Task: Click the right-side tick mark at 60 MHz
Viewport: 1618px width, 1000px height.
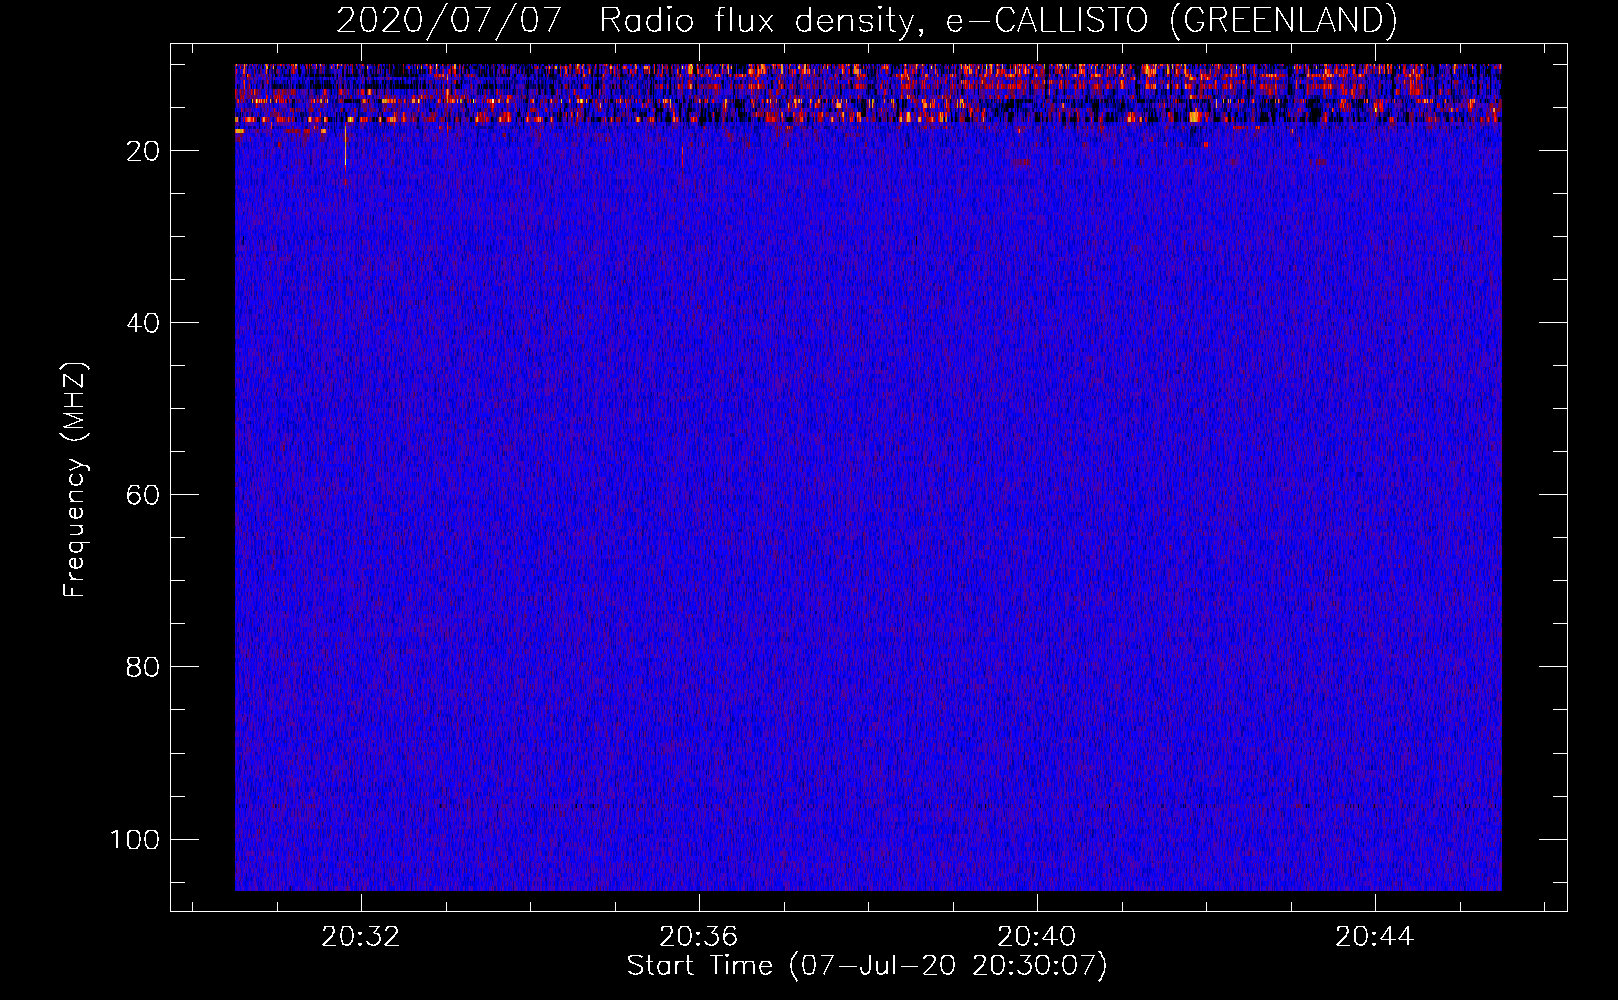Action: click(1553, 494)
